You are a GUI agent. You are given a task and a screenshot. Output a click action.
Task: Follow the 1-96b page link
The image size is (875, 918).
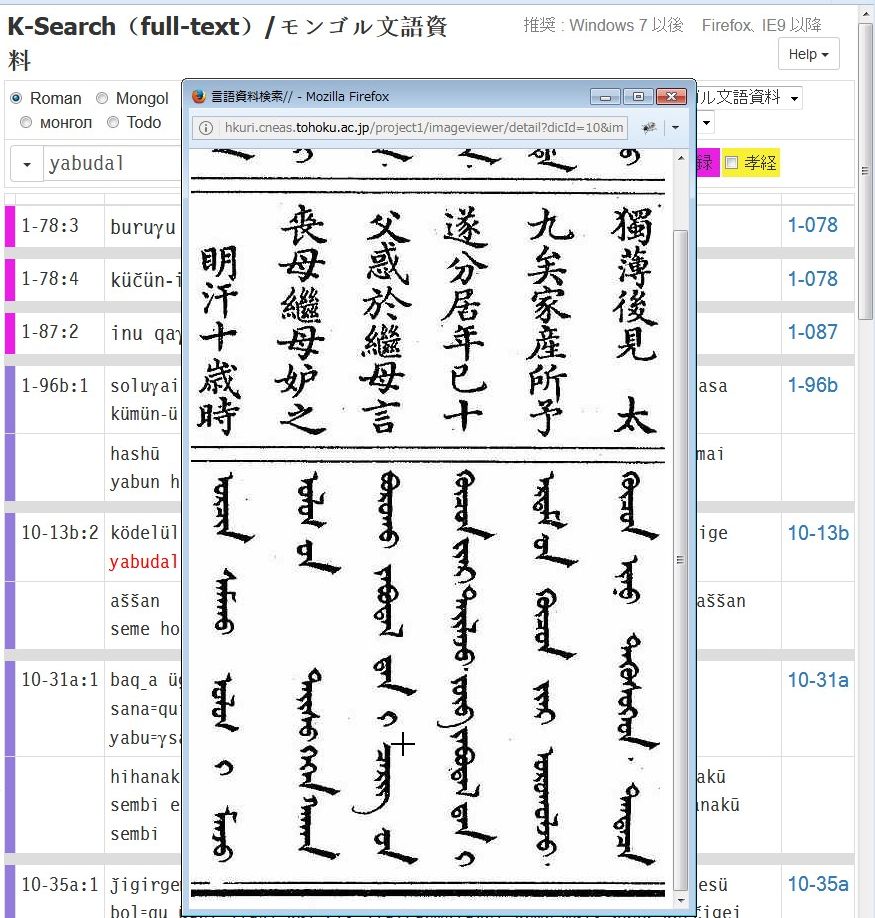point(812,385)
